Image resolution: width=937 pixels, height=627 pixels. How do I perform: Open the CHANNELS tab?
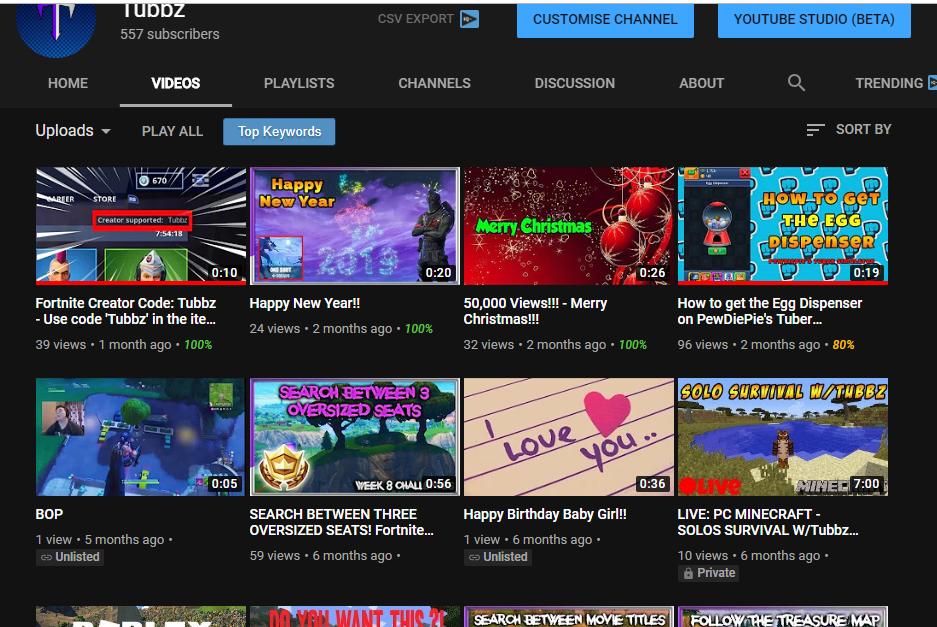point(434,83)
